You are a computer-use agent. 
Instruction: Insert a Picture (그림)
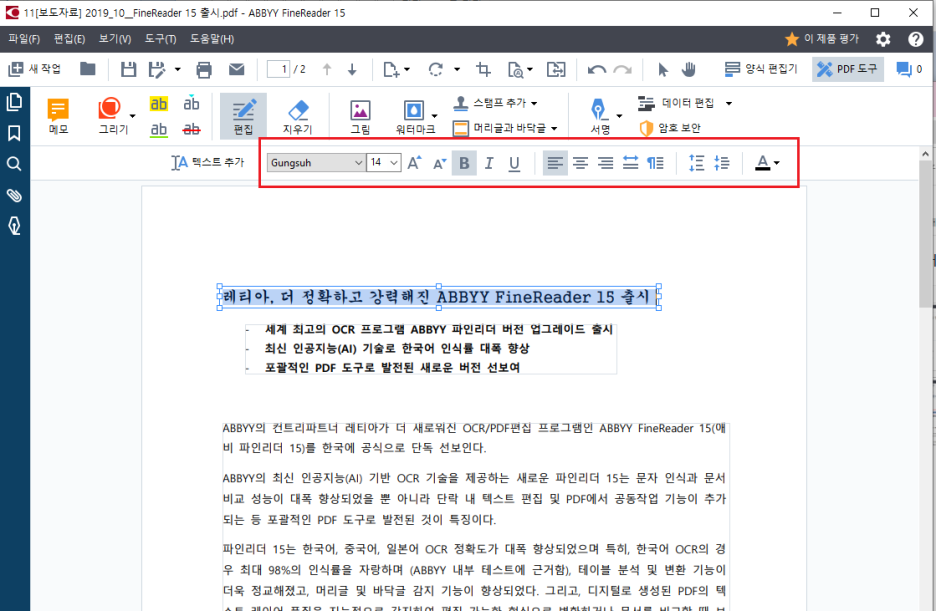click(360, 116)
